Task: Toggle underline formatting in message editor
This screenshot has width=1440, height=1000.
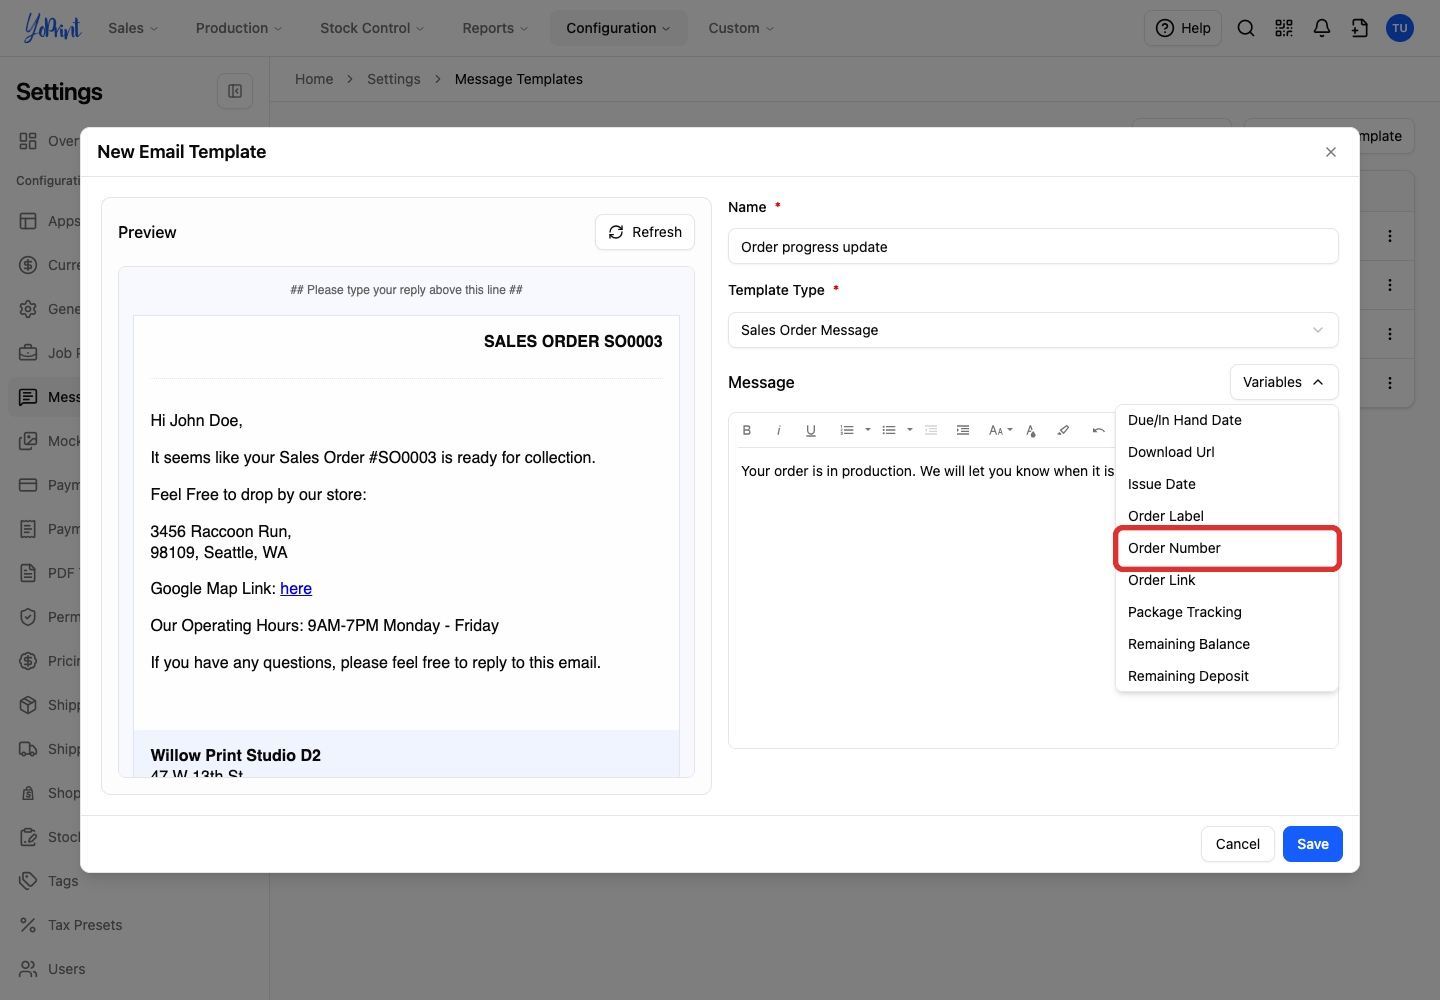Action: coord(811,430)
